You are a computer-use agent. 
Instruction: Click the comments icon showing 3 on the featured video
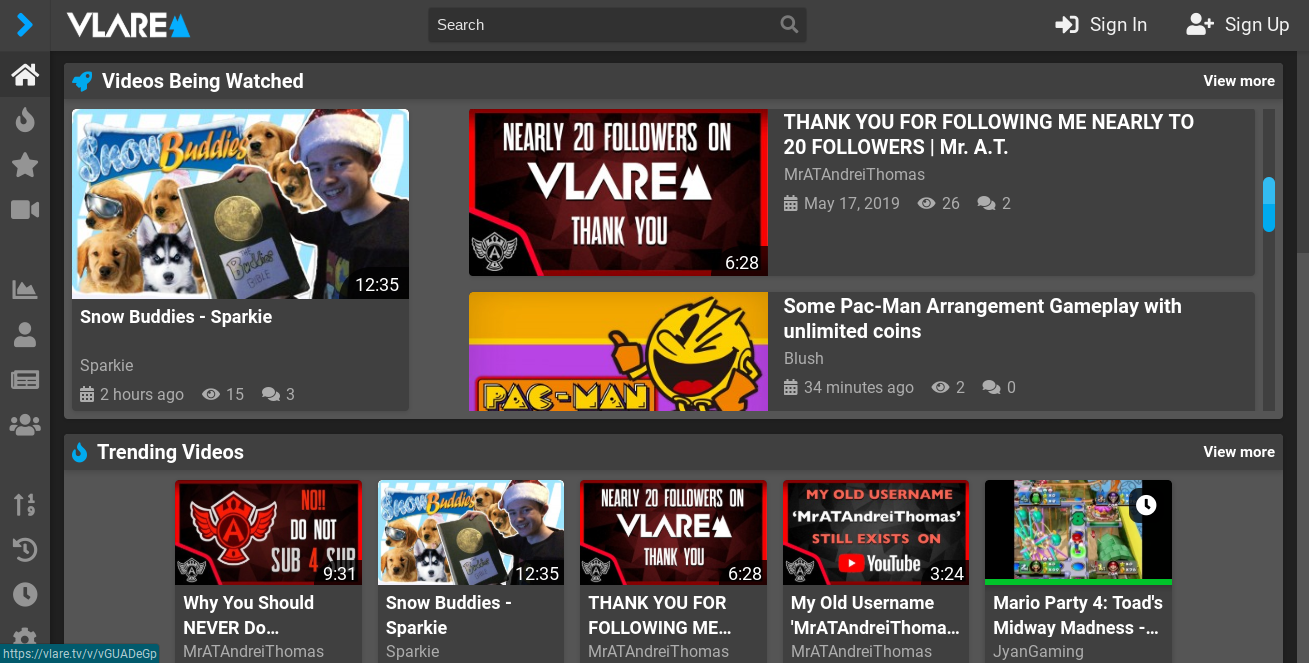pyautogui.click(x=270, y=395)
